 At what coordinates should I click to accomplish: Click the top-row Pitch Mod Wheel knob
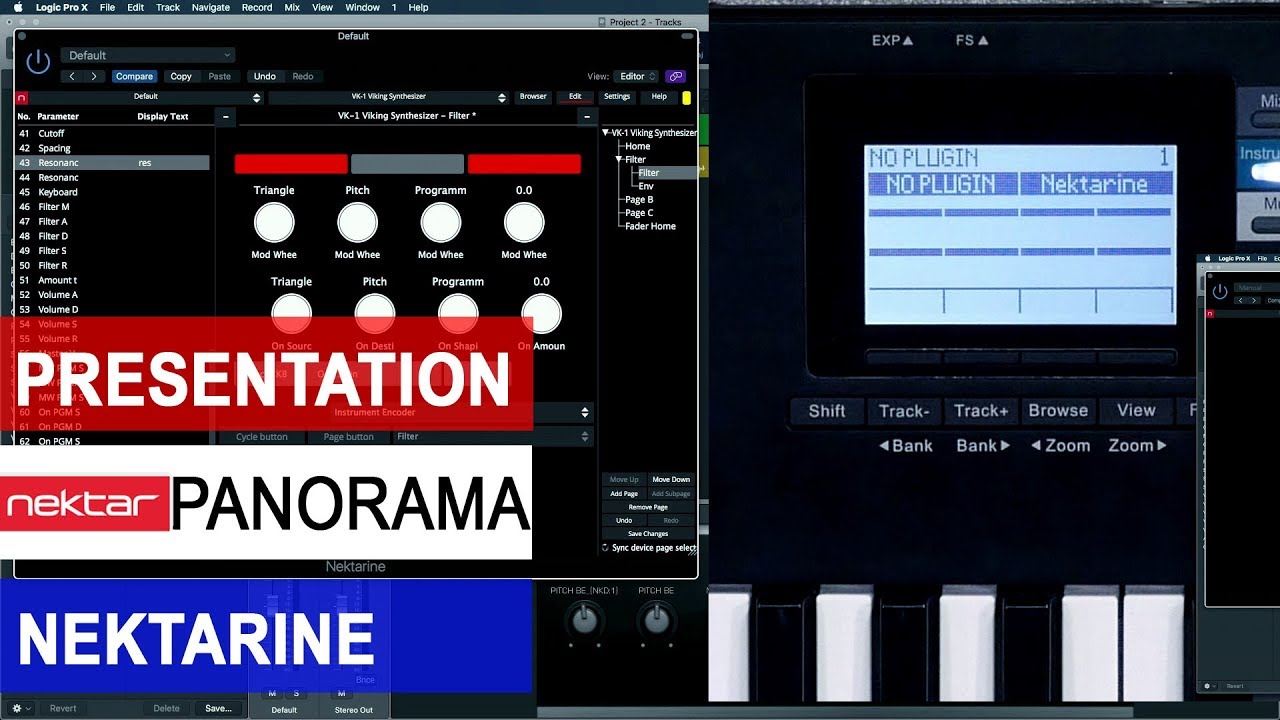357,223
